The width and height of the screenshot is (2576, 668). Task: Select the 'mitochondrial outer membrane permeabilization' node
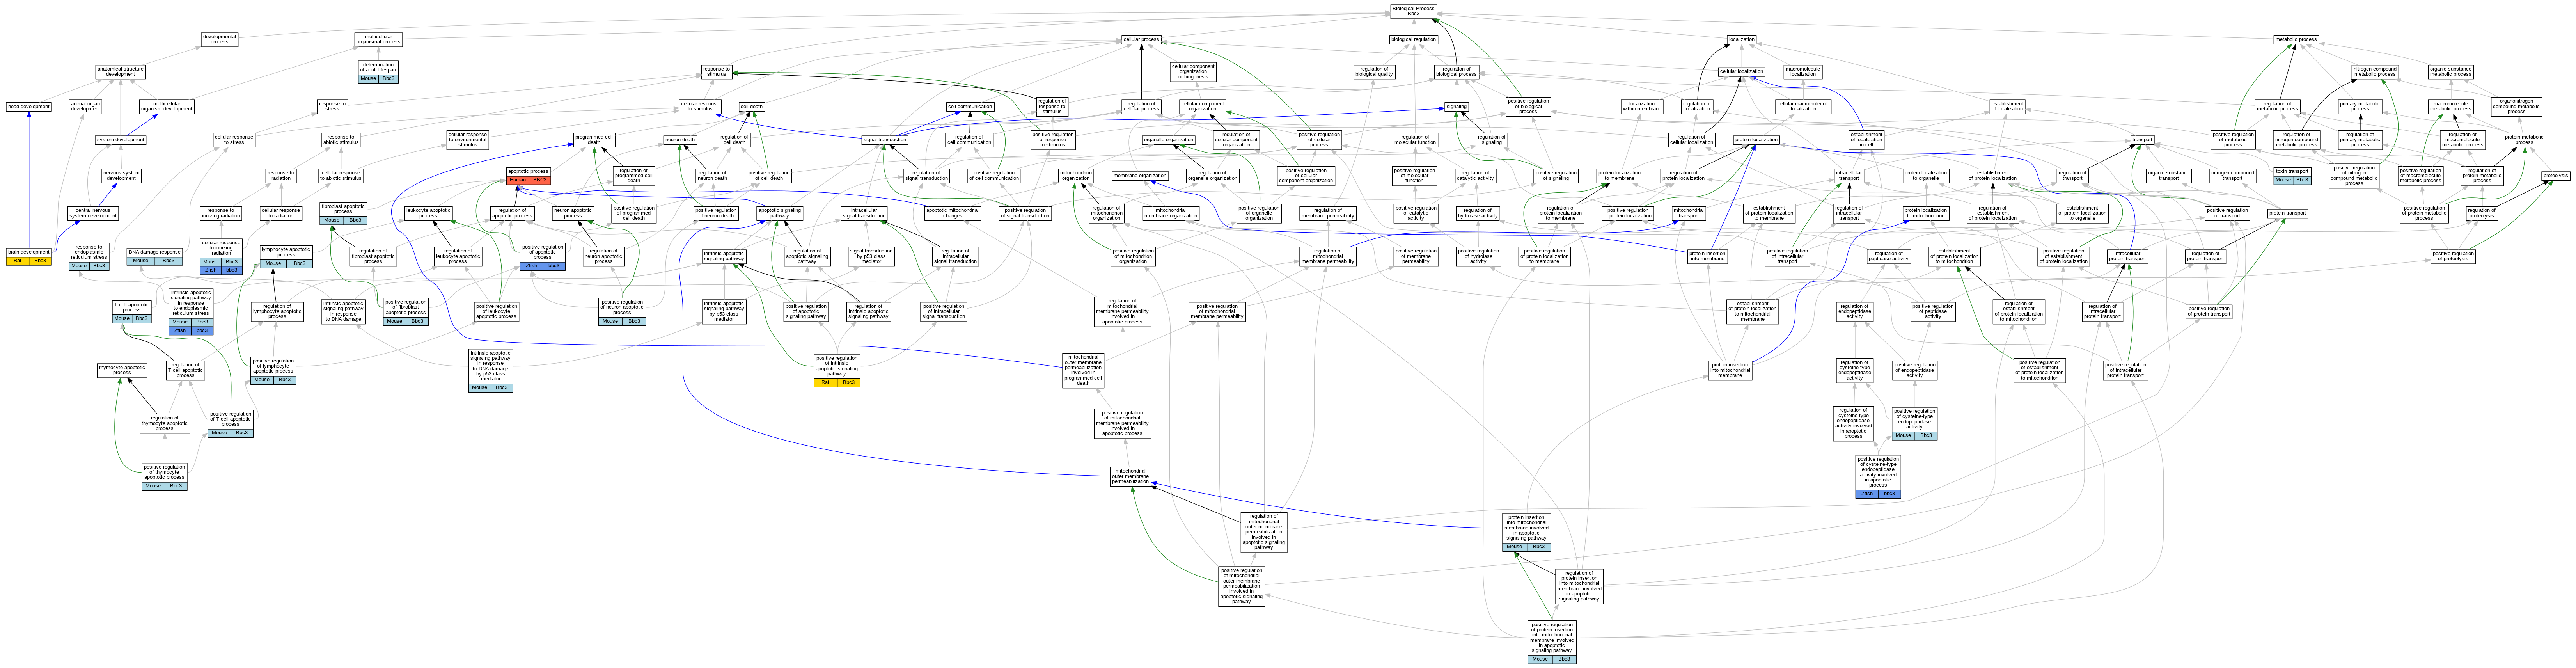[x=1130, y=476]
